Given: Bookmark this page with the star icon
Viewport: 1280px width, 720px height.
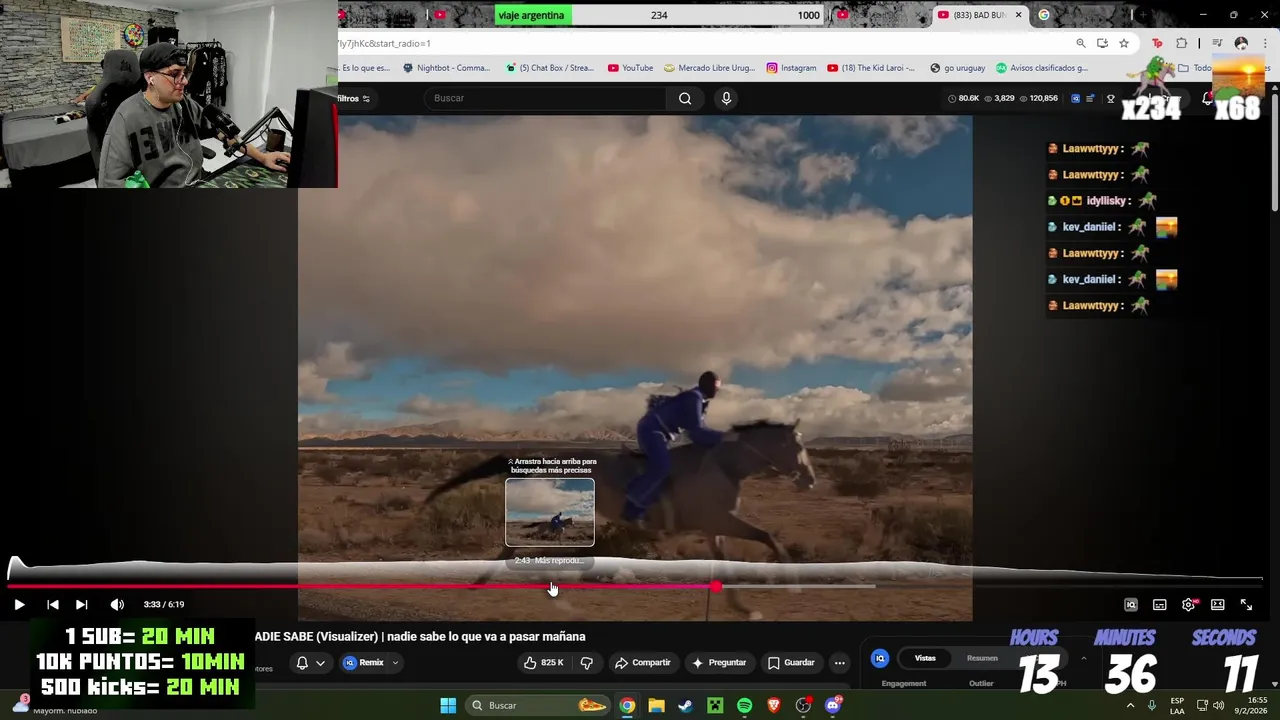Looking at the screenshot, I should click(1124, 43).
